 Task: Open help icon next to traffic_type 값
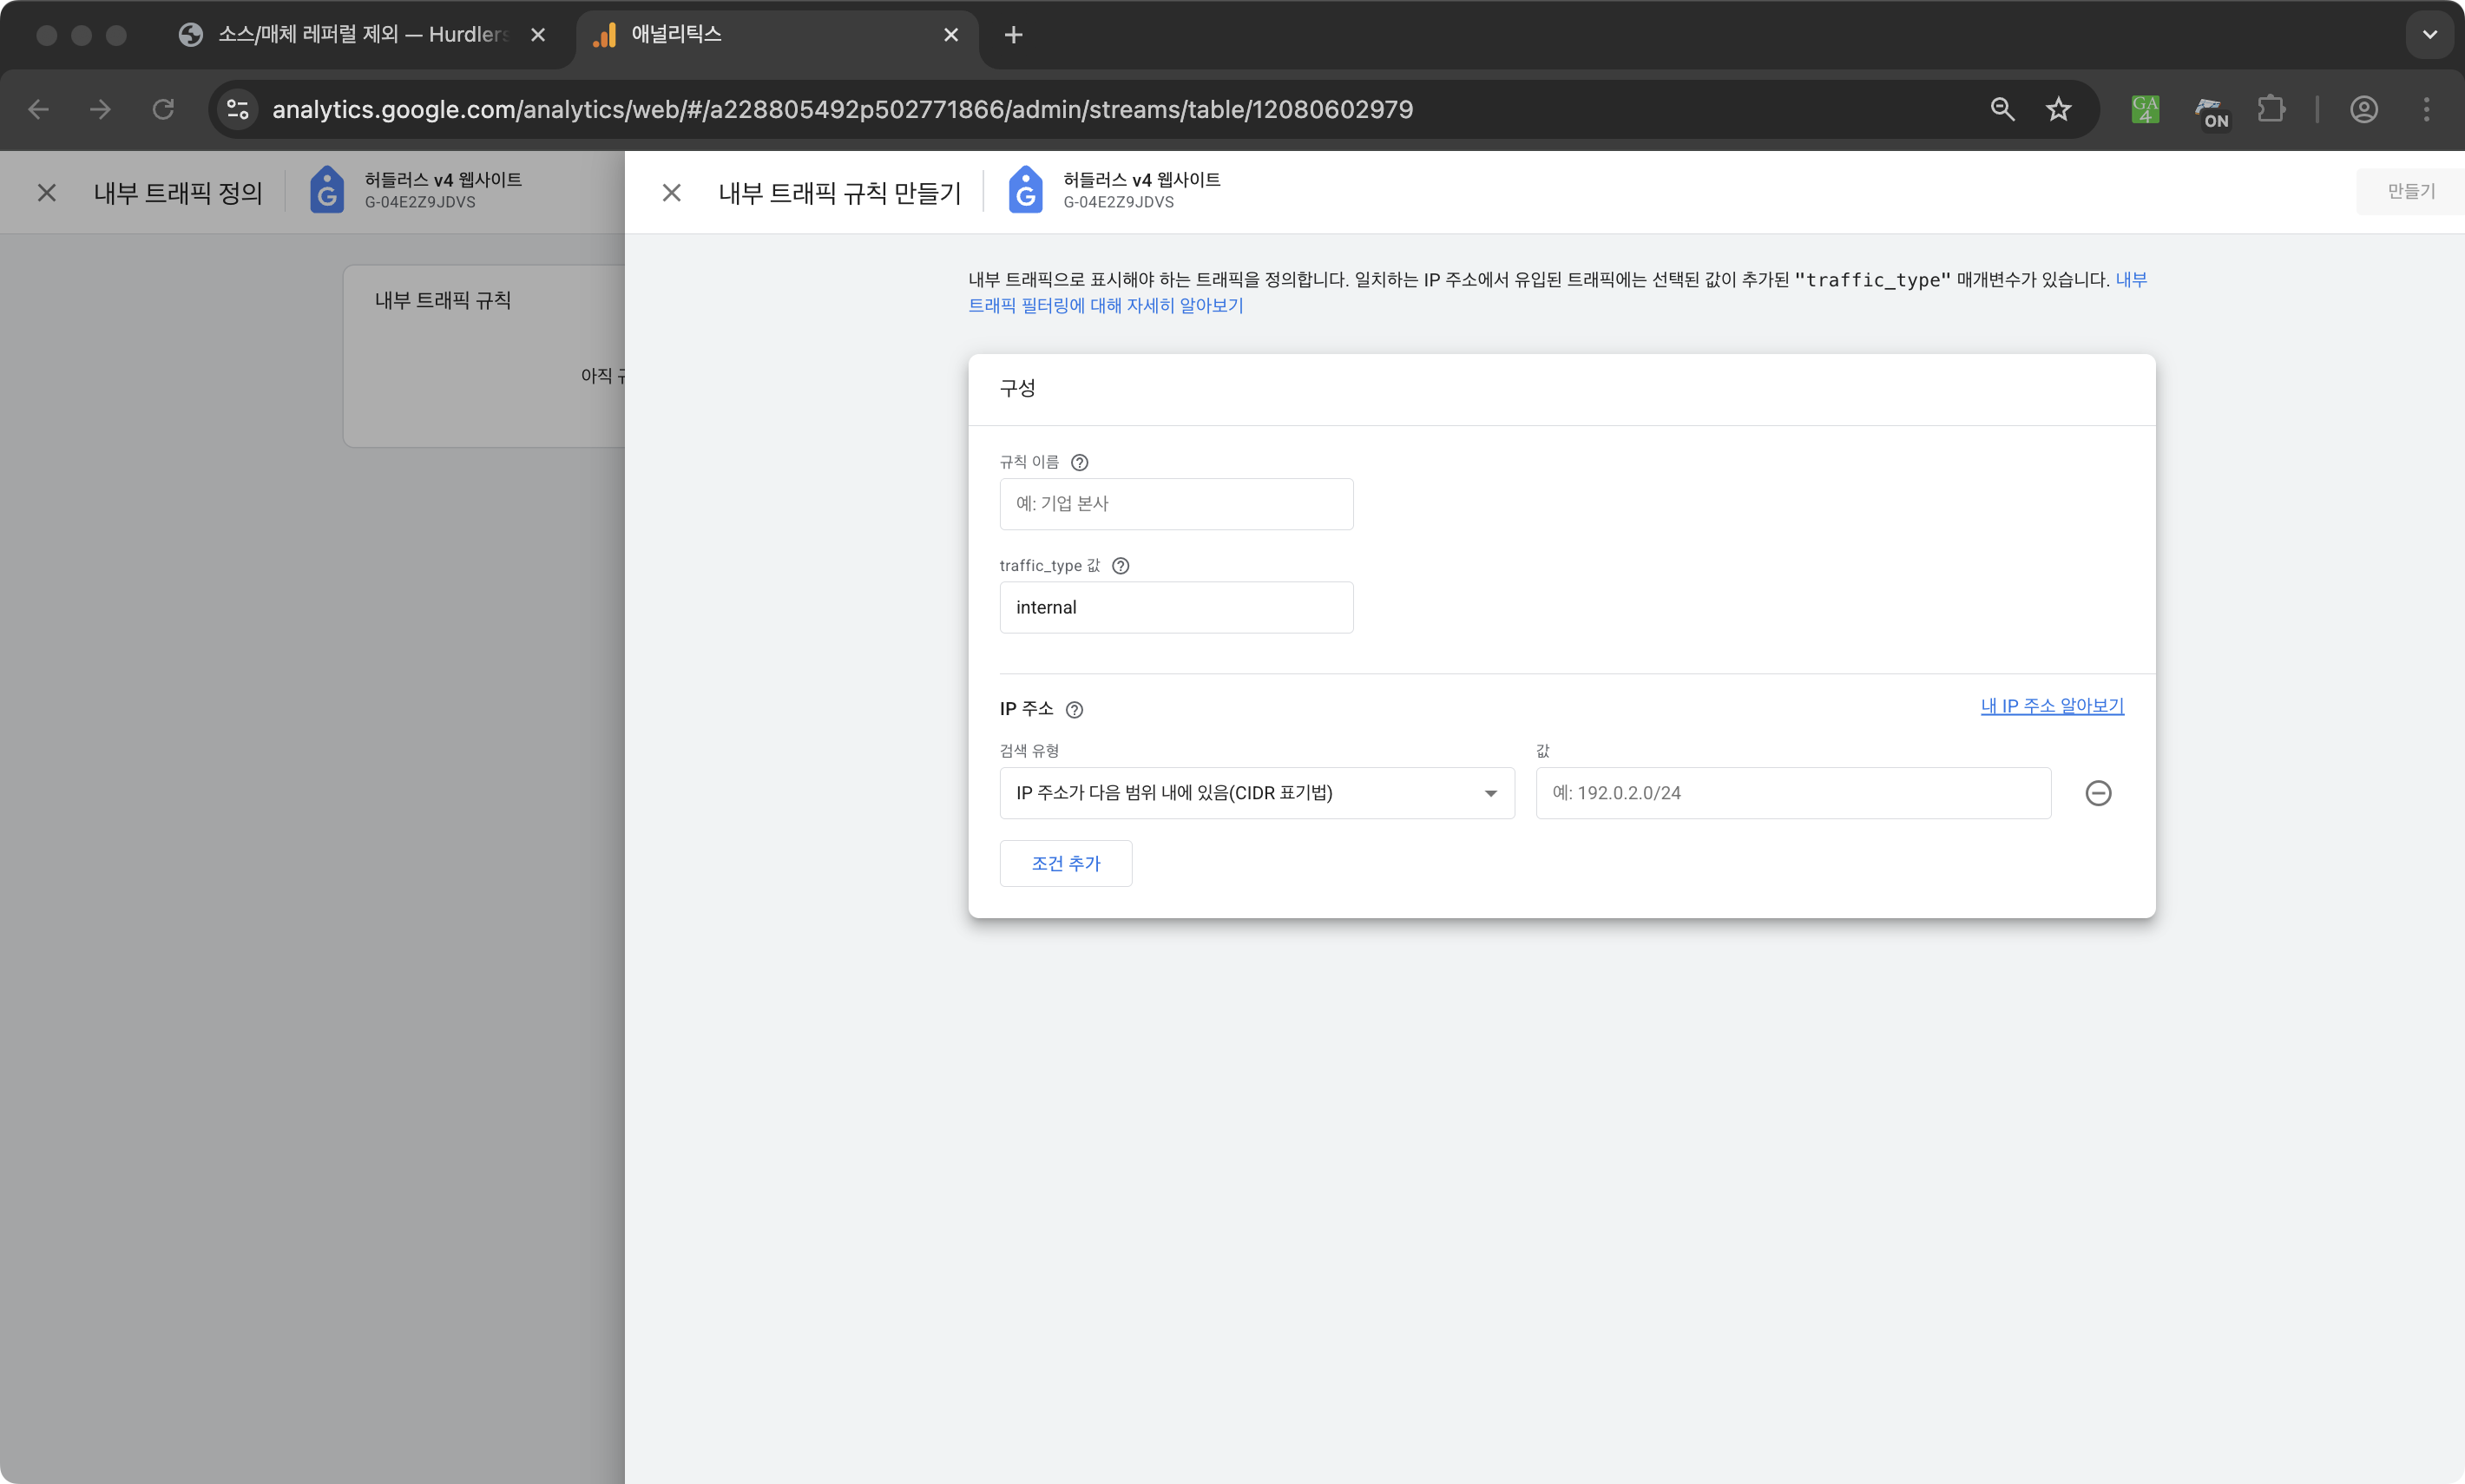tap(1120, 566)
